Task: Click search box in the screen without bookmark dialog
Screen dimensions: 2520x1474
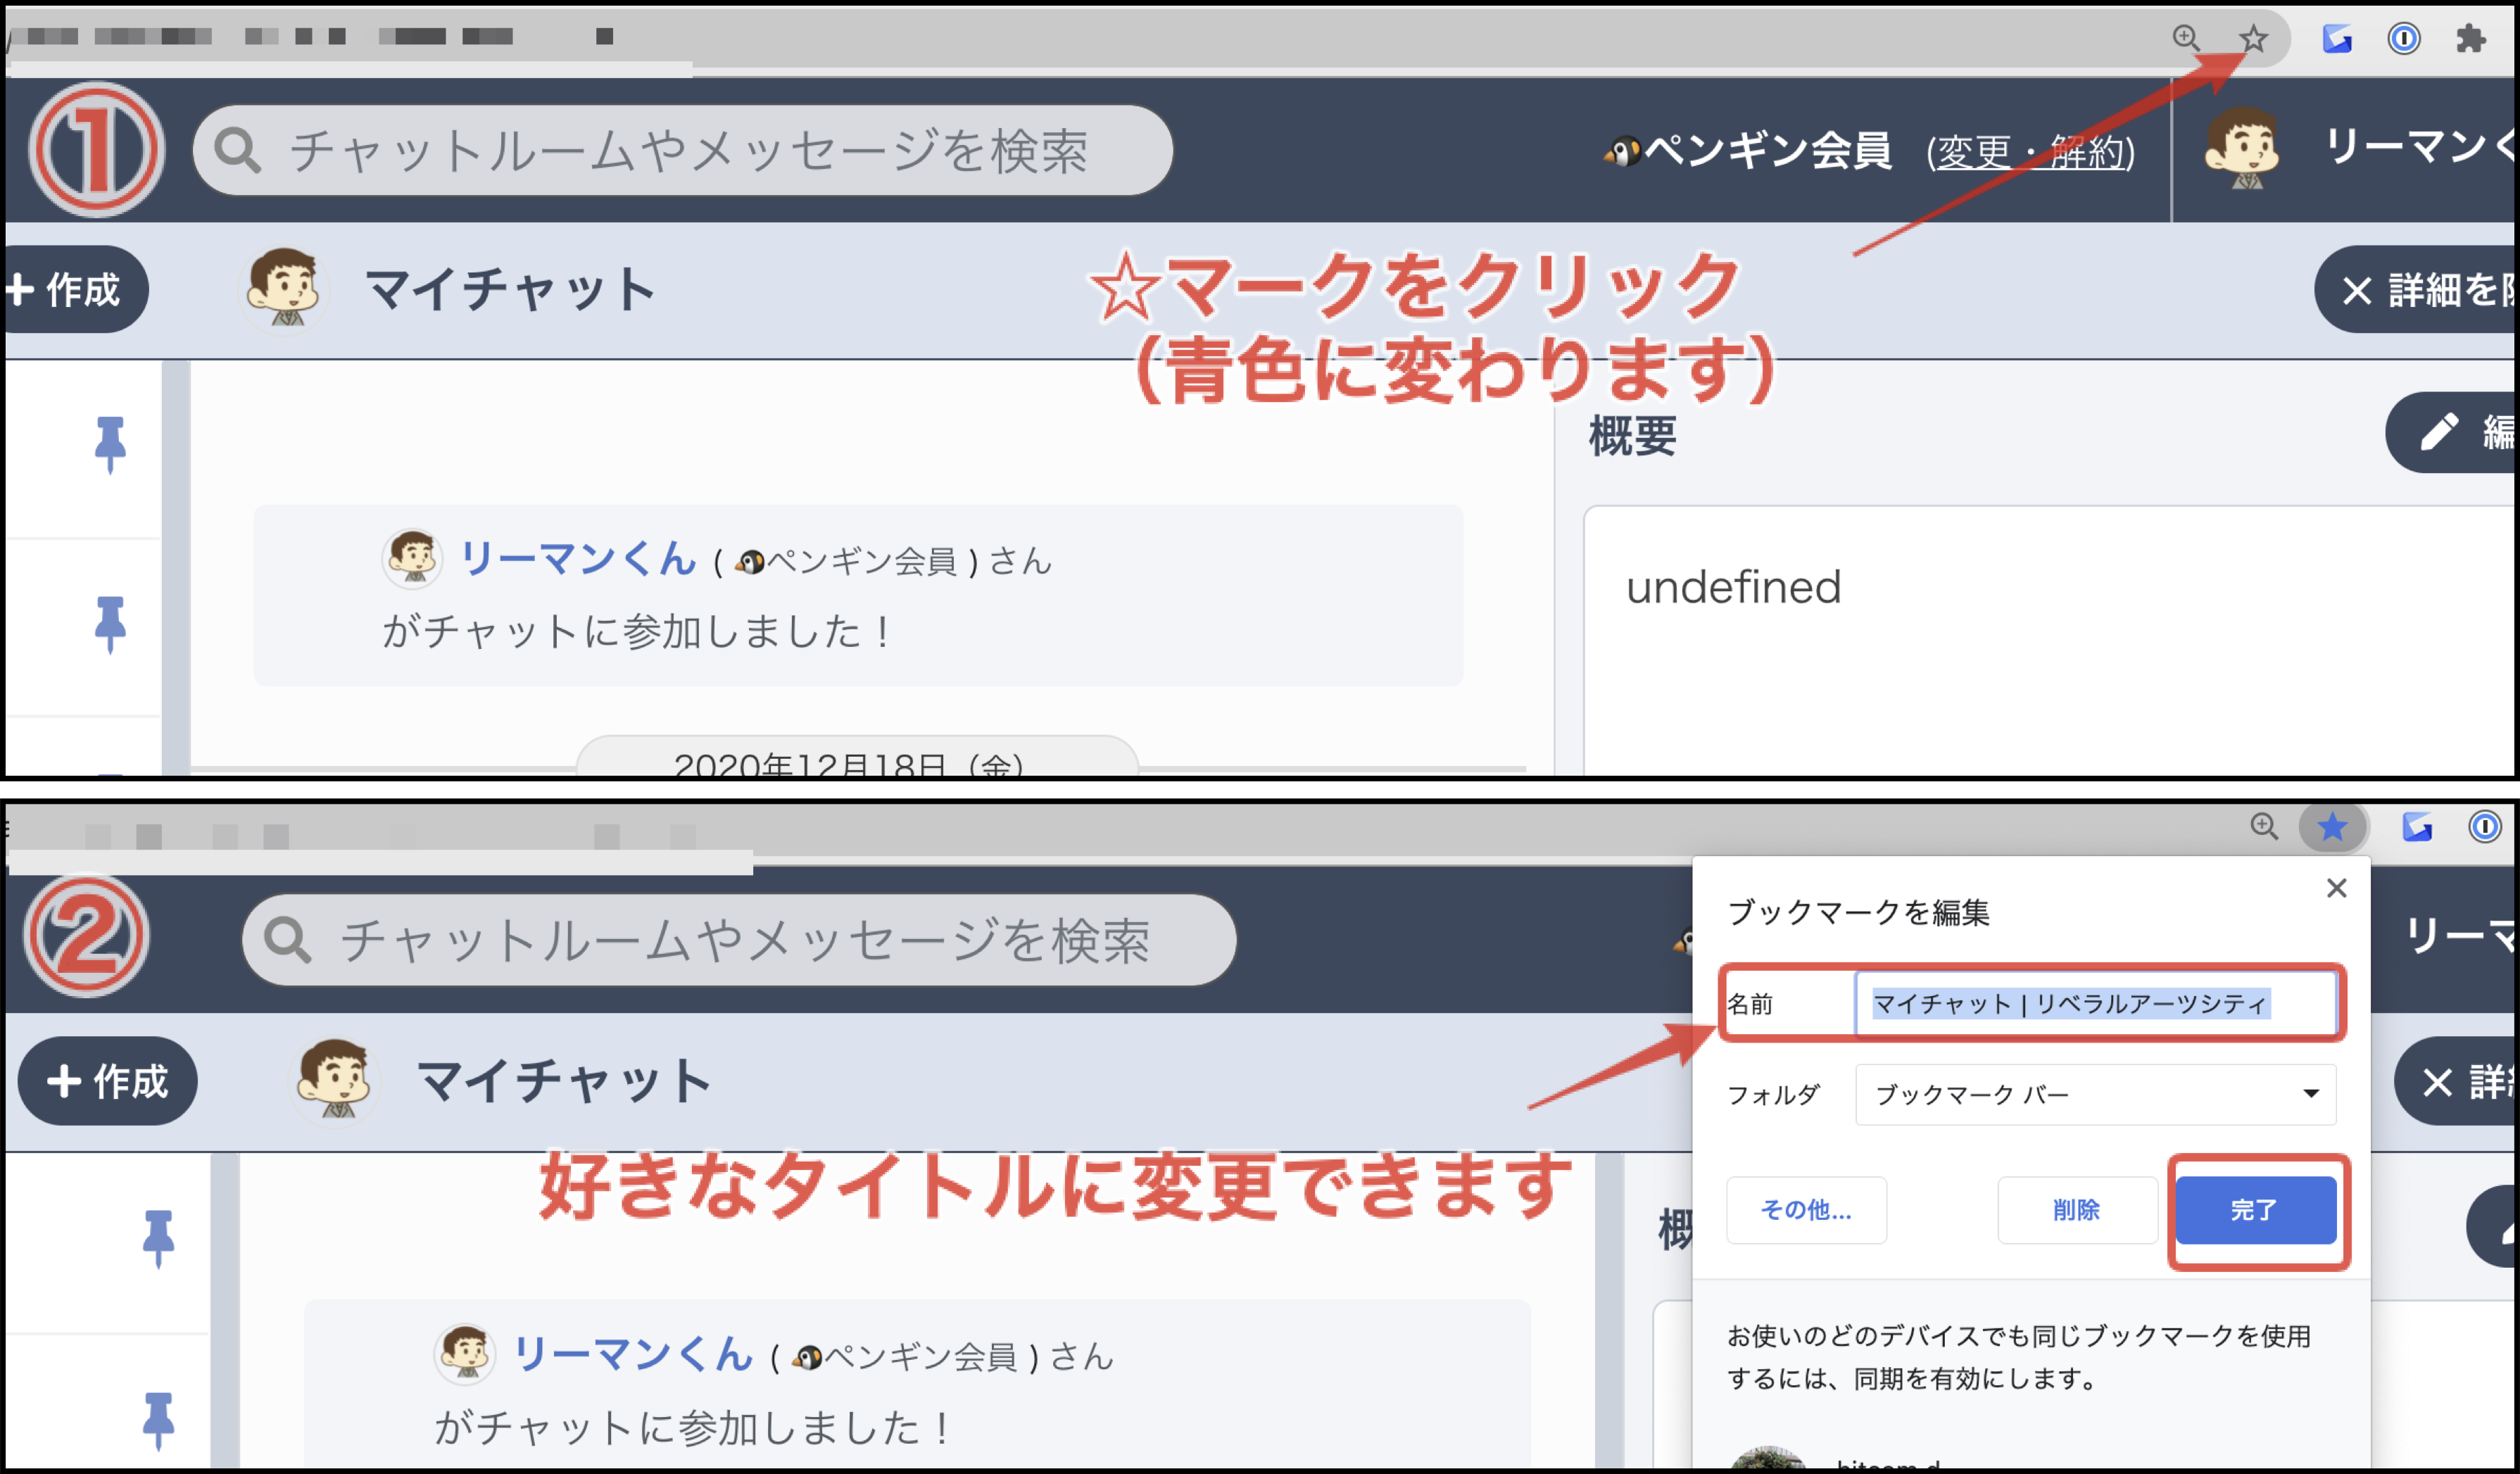Action: pos(682,151)
